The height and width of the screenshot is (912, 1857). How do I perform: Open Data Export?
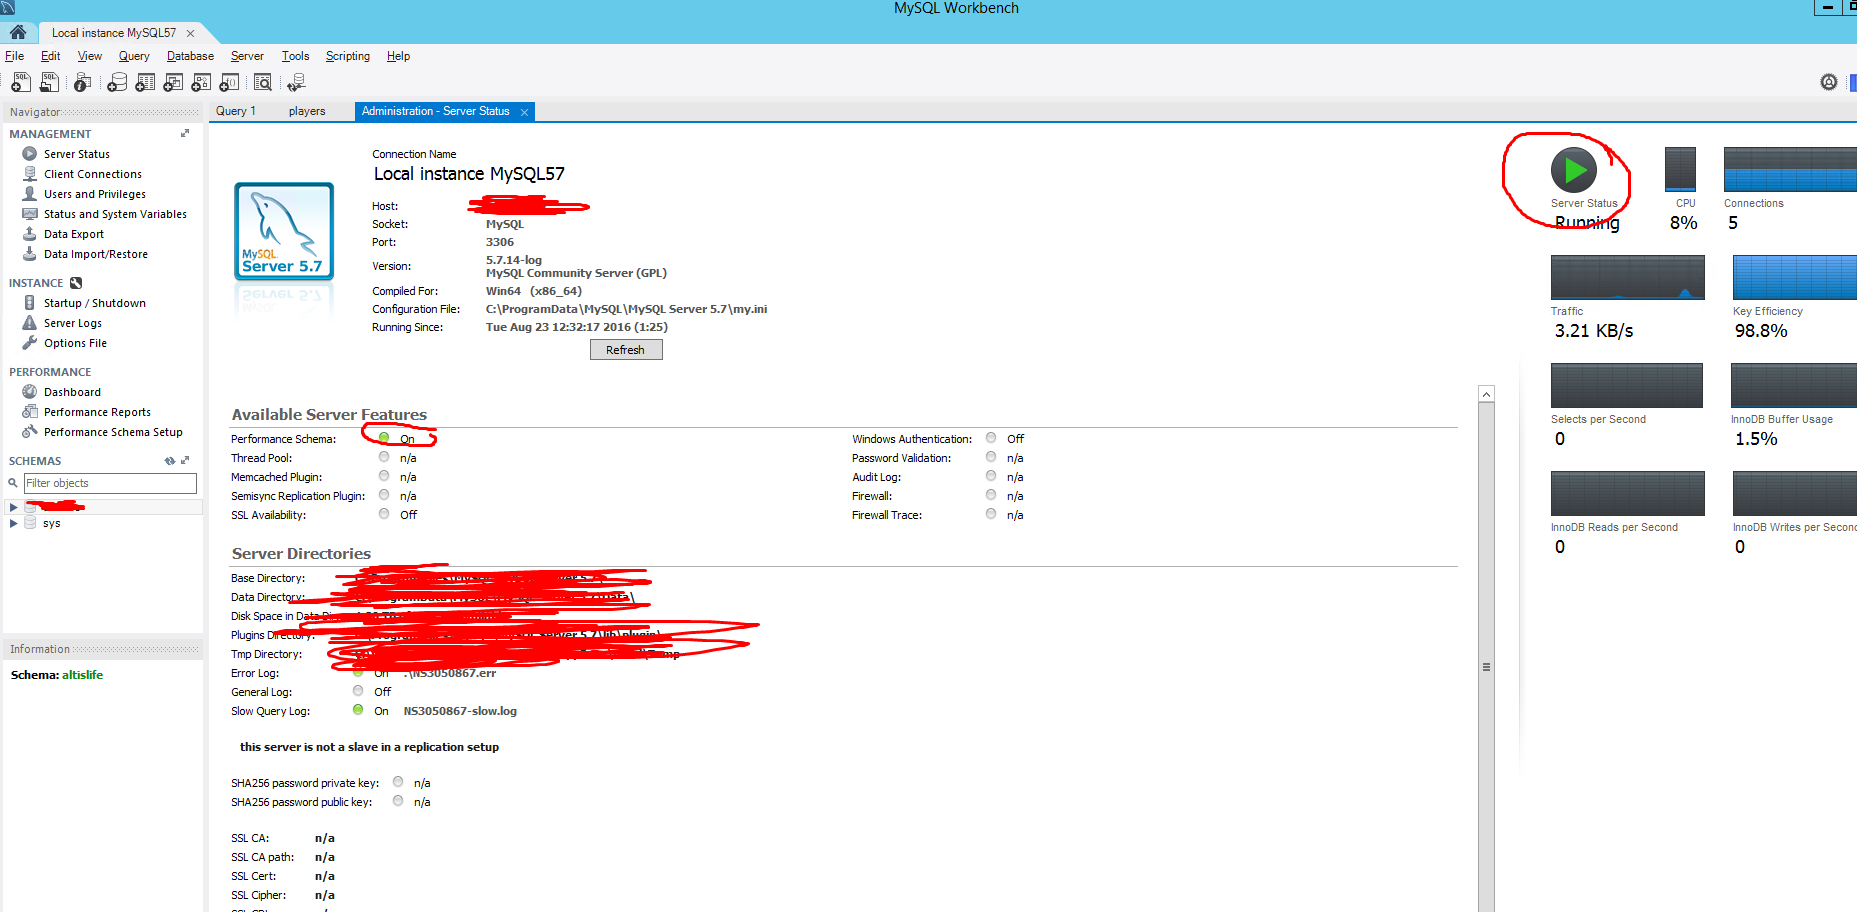coord(74,234)
